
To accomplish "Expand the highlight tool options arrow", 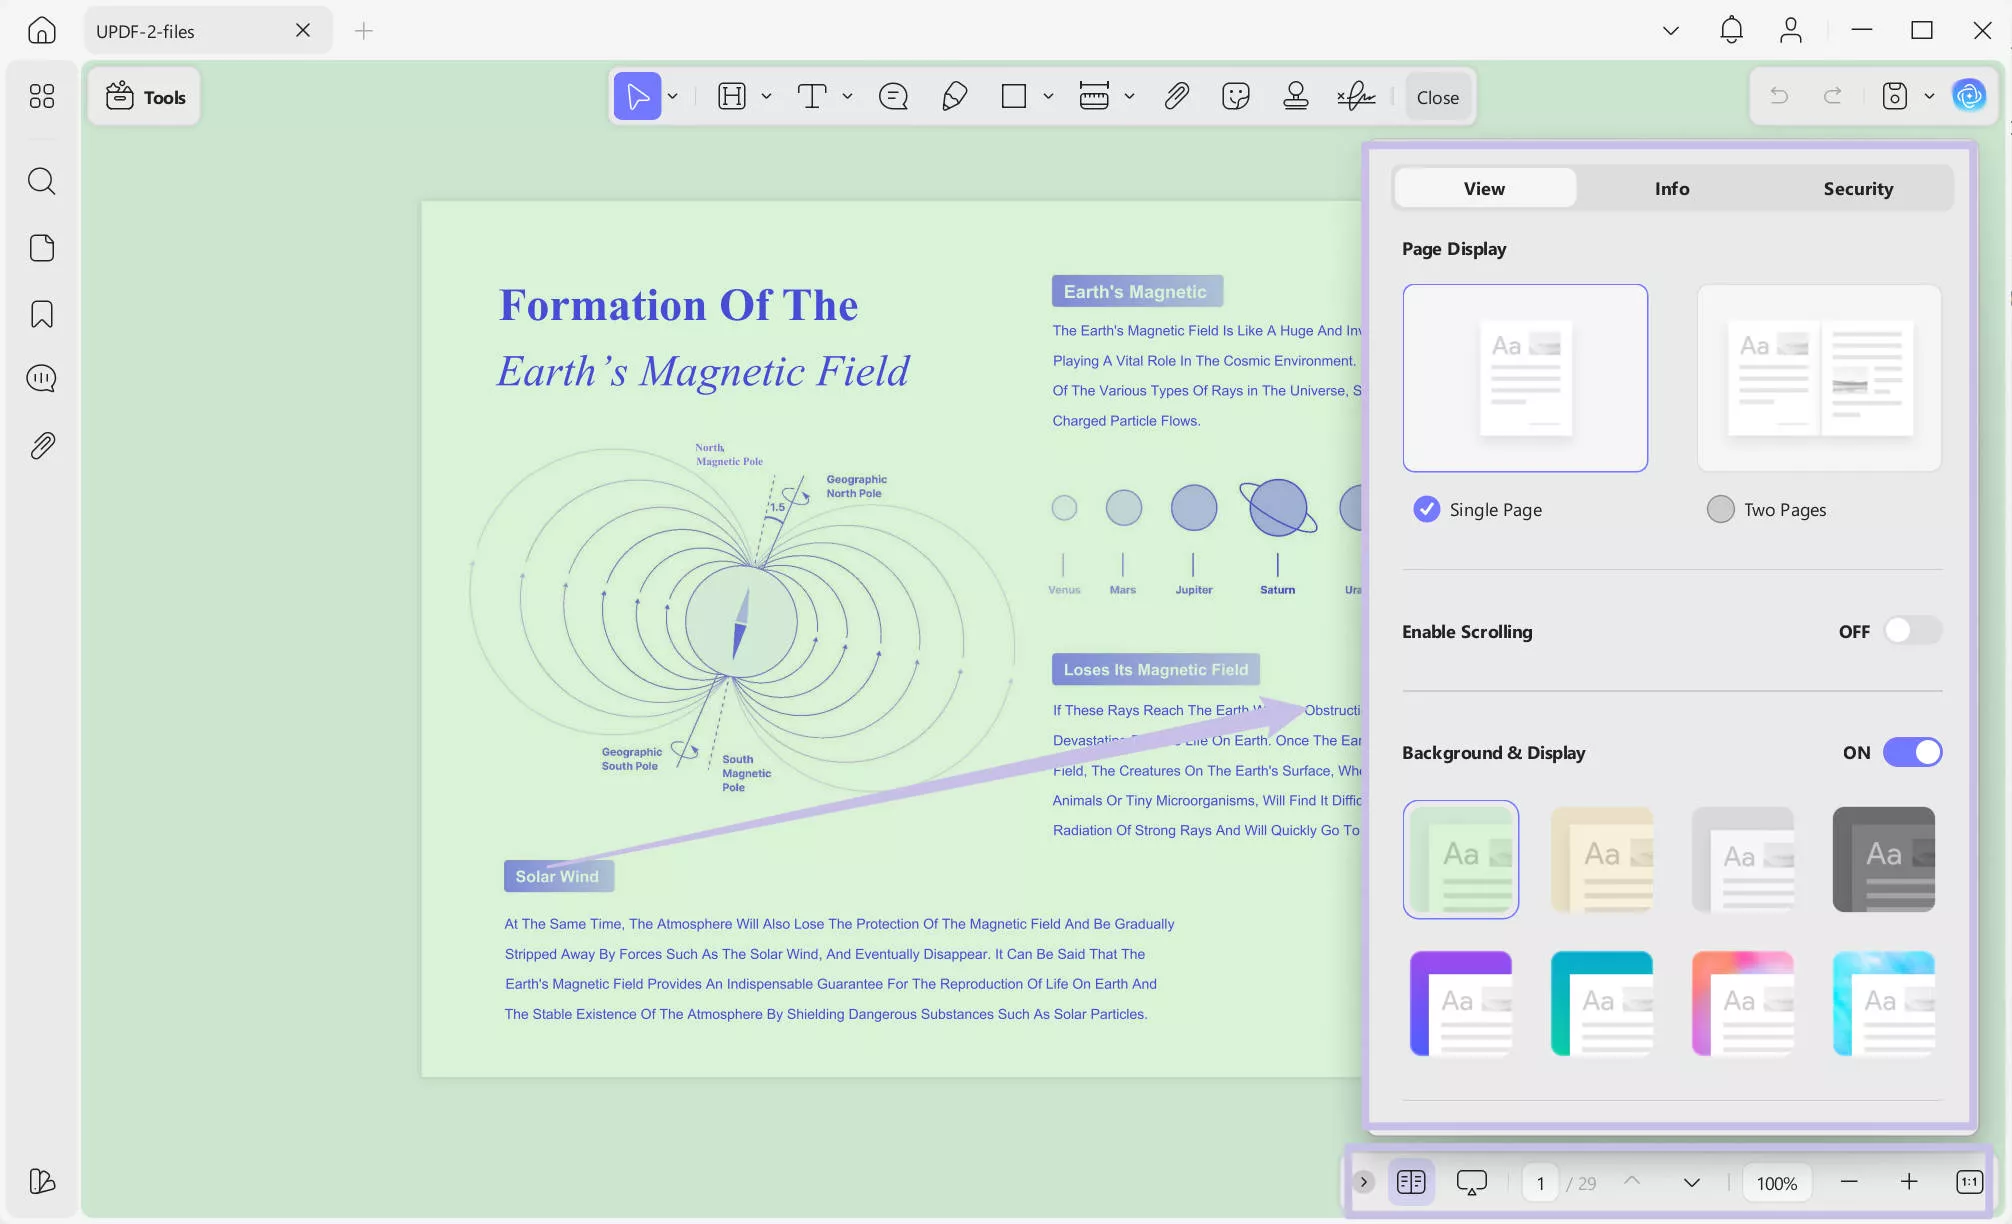I will click(x=767, y=97).
